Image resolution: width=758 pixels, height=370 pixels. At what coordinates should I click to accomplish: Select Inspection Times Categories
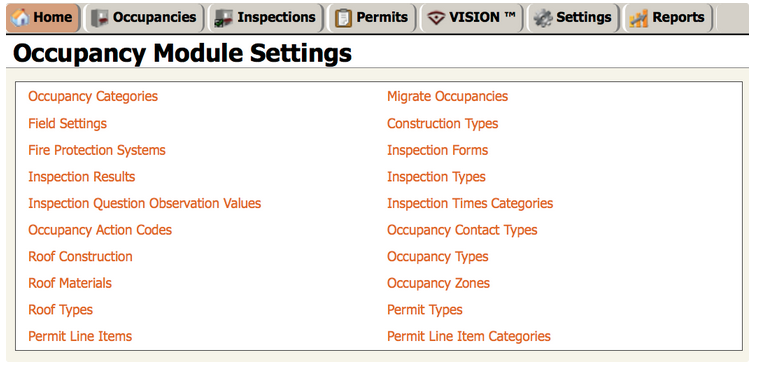470,203
